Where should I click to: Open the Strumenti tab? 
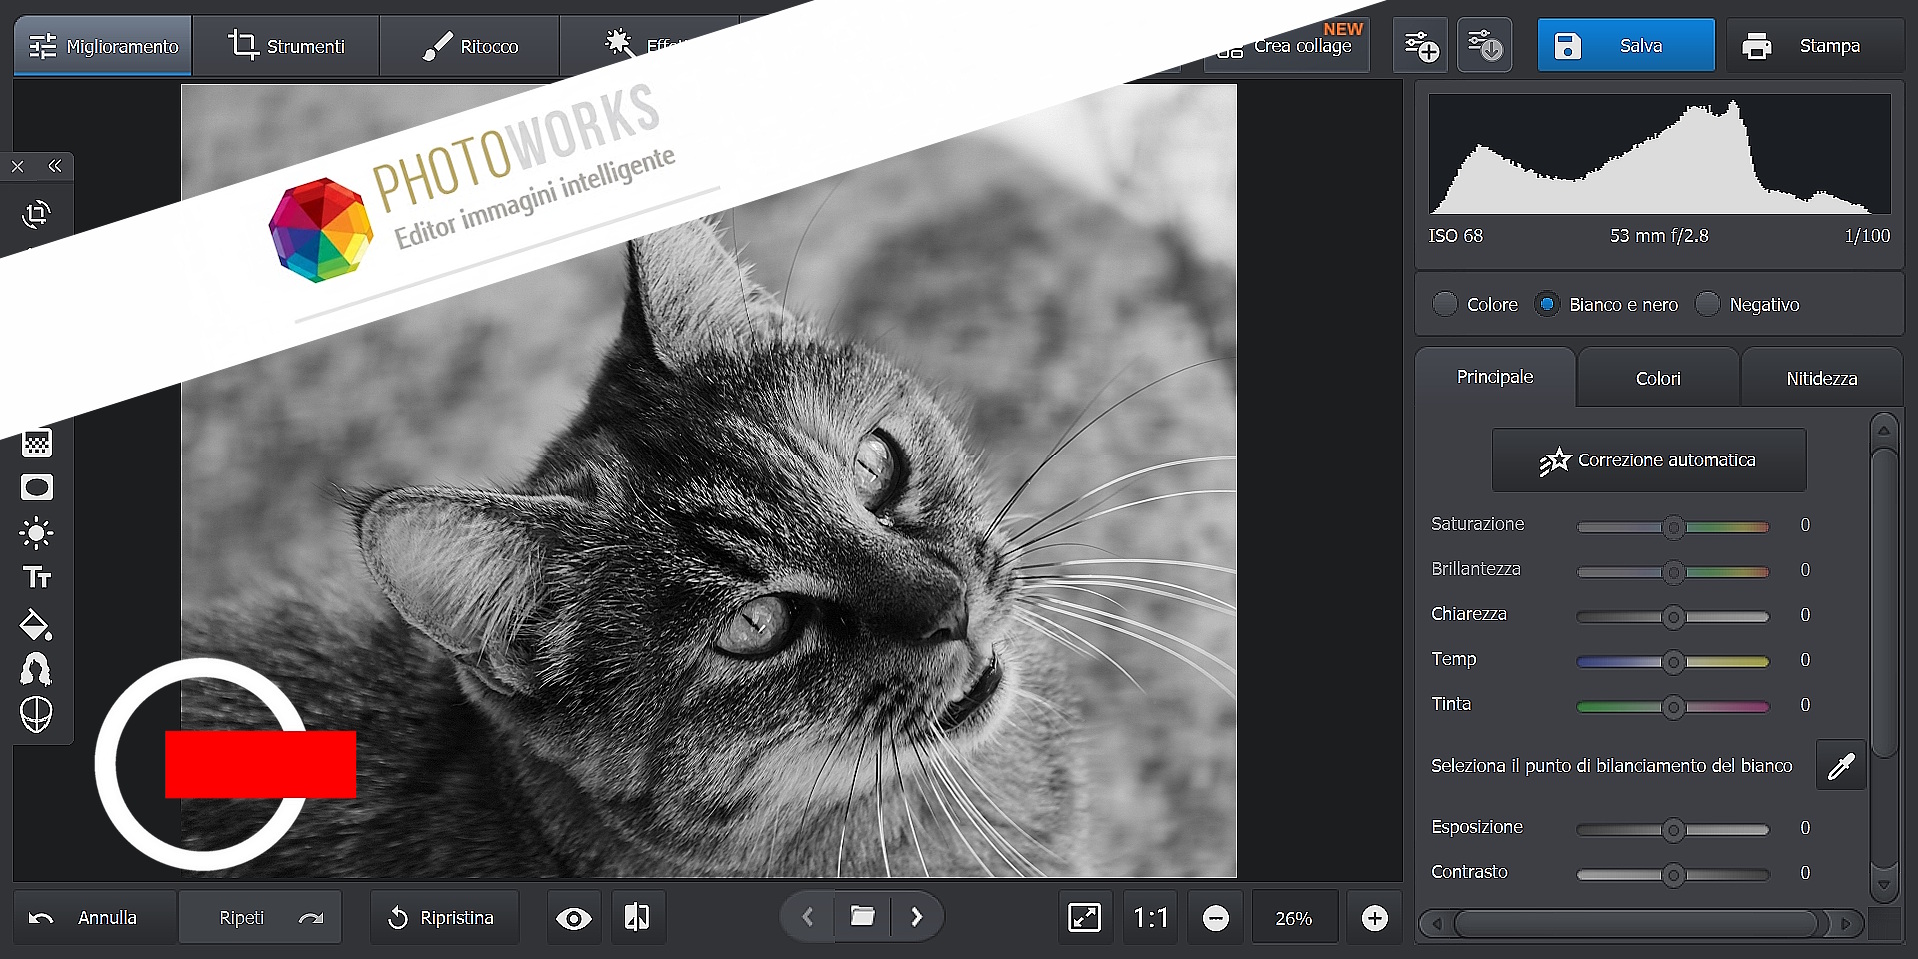click(286, 46)
